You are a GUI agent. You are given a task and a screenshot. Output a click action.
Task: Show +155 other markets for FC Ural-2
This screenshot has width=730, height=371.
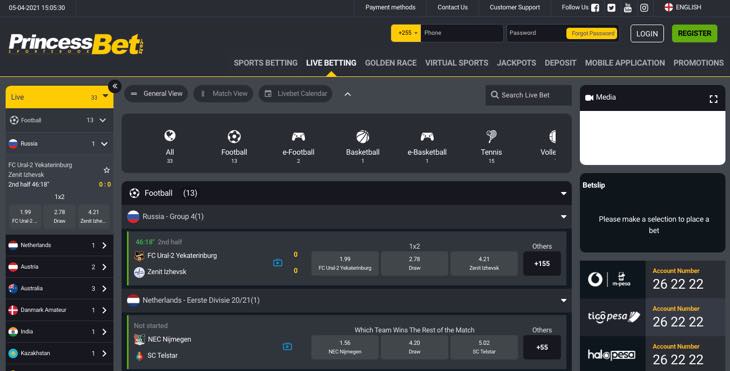click(x=542, y=263)
